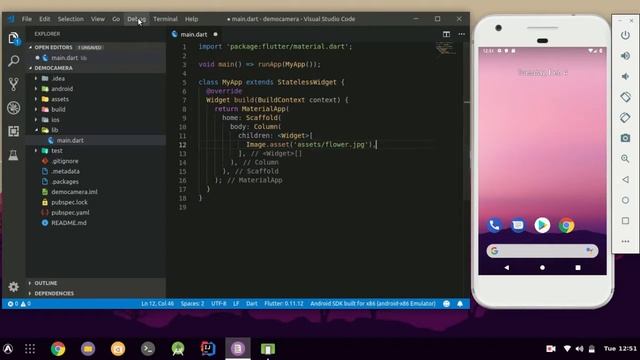
Task: Click the emulator zoom icon
Action: [625, 159]
